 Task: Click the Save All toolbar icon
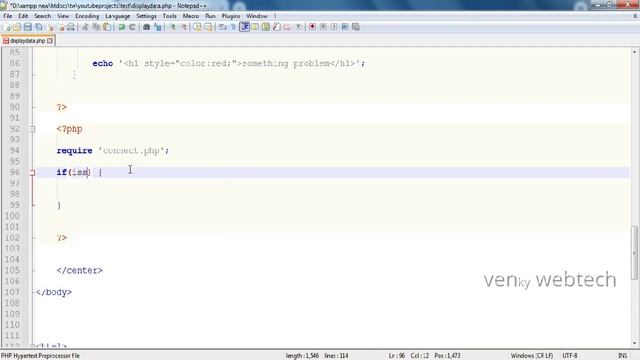tap(39, 27)
